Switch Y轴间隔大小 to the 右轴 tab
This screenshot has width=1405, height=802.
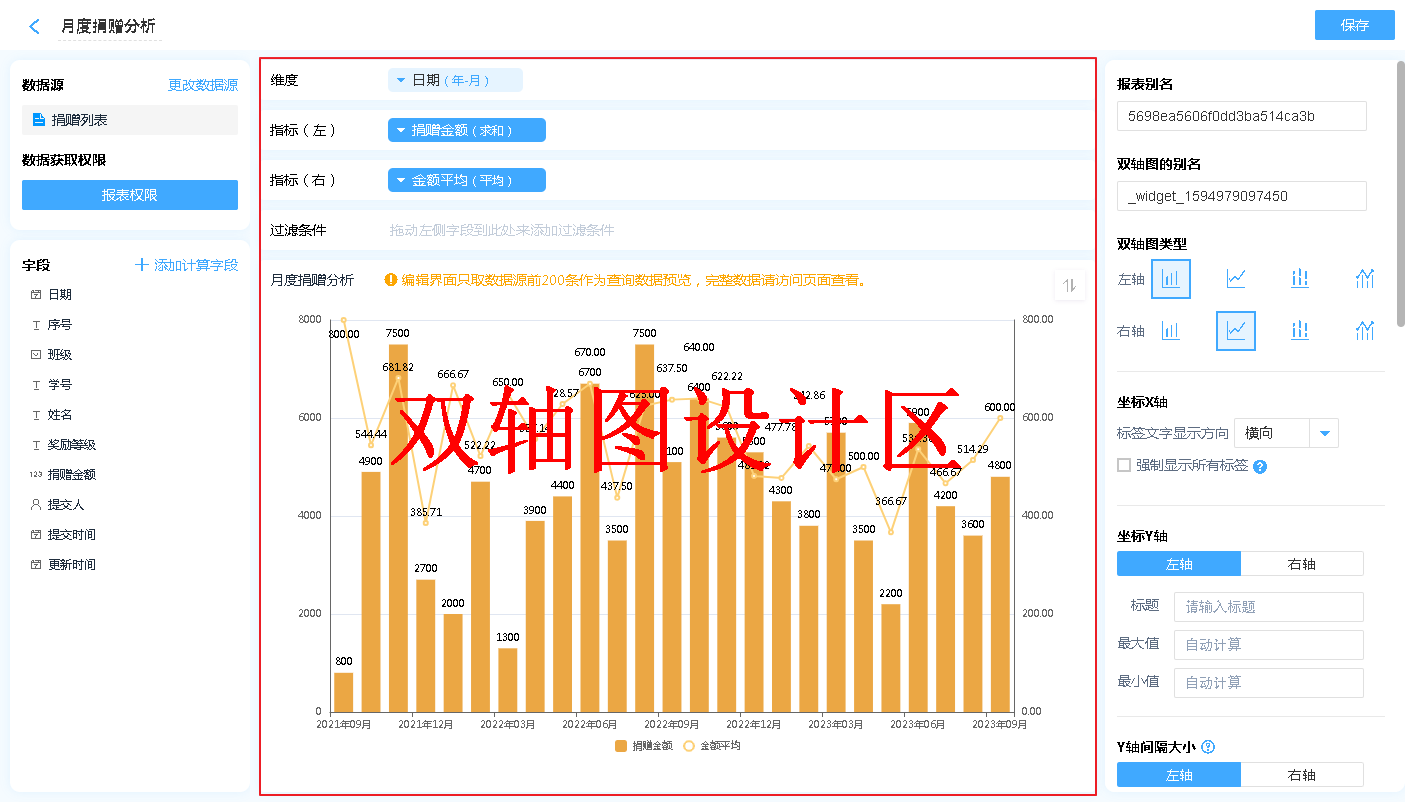tap(1301, 775)
